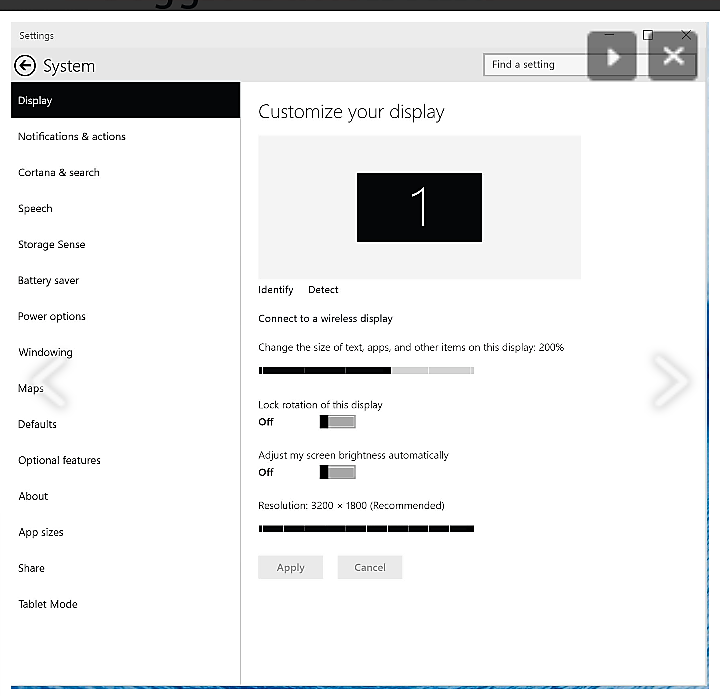Viewport: 720px width, 696px height.
Task: Click the gallery play slideshow button
Action: (612, 56)
